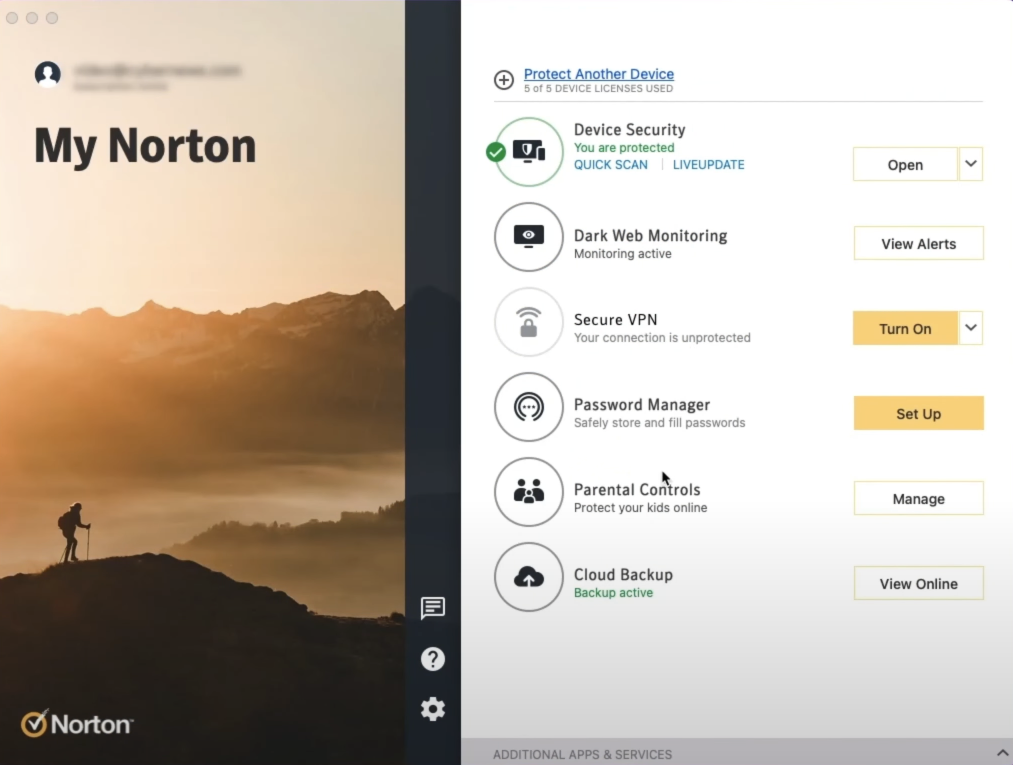
Task: Click the Secure VPN lock icon
Action: (529, 322)
